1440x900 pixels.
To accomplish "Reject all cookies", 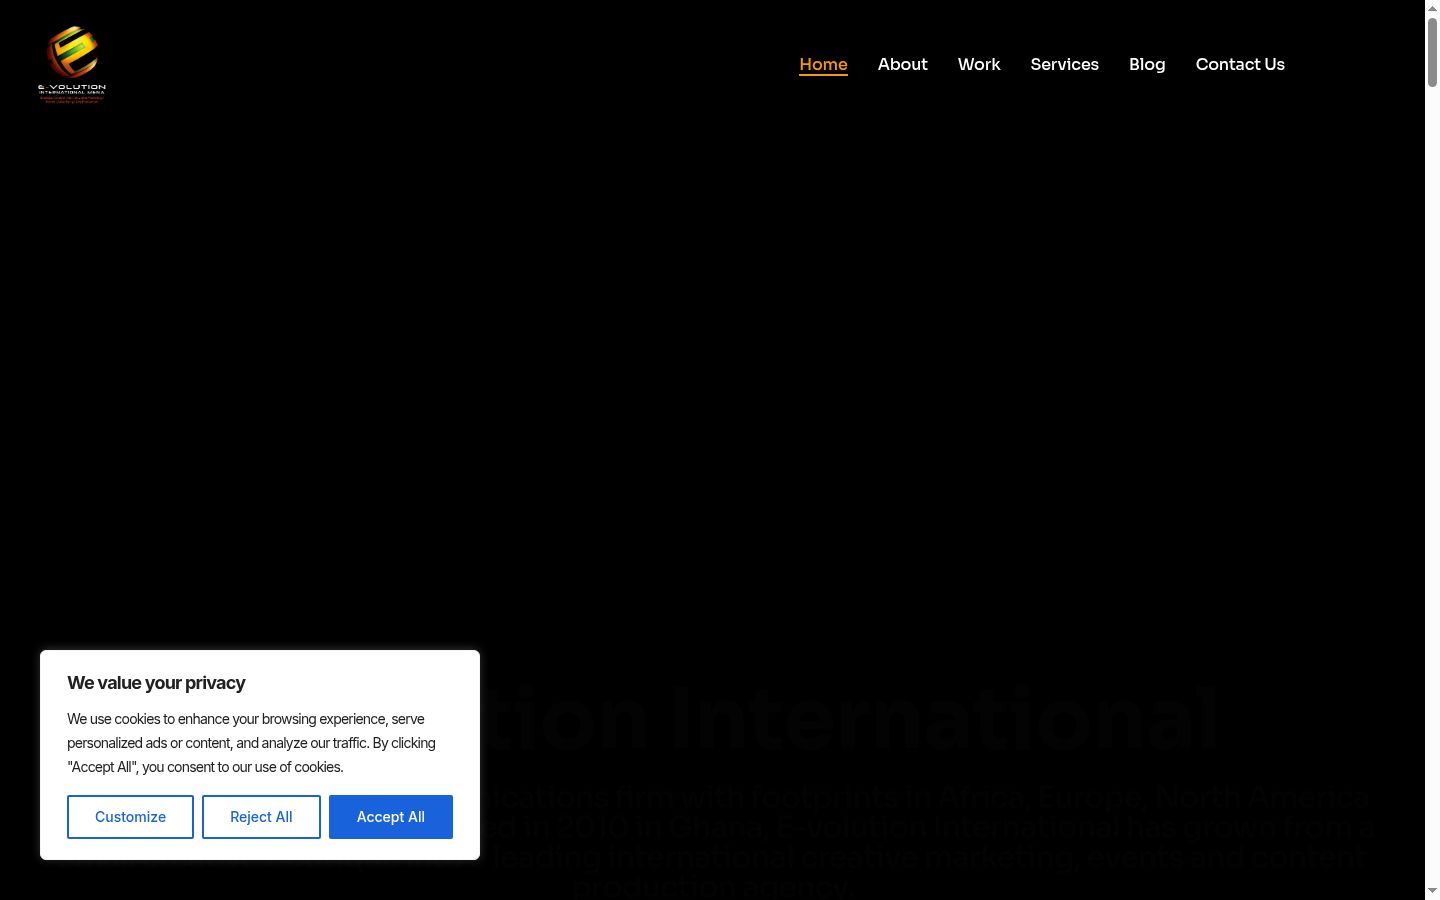I will tap(261, 817).
